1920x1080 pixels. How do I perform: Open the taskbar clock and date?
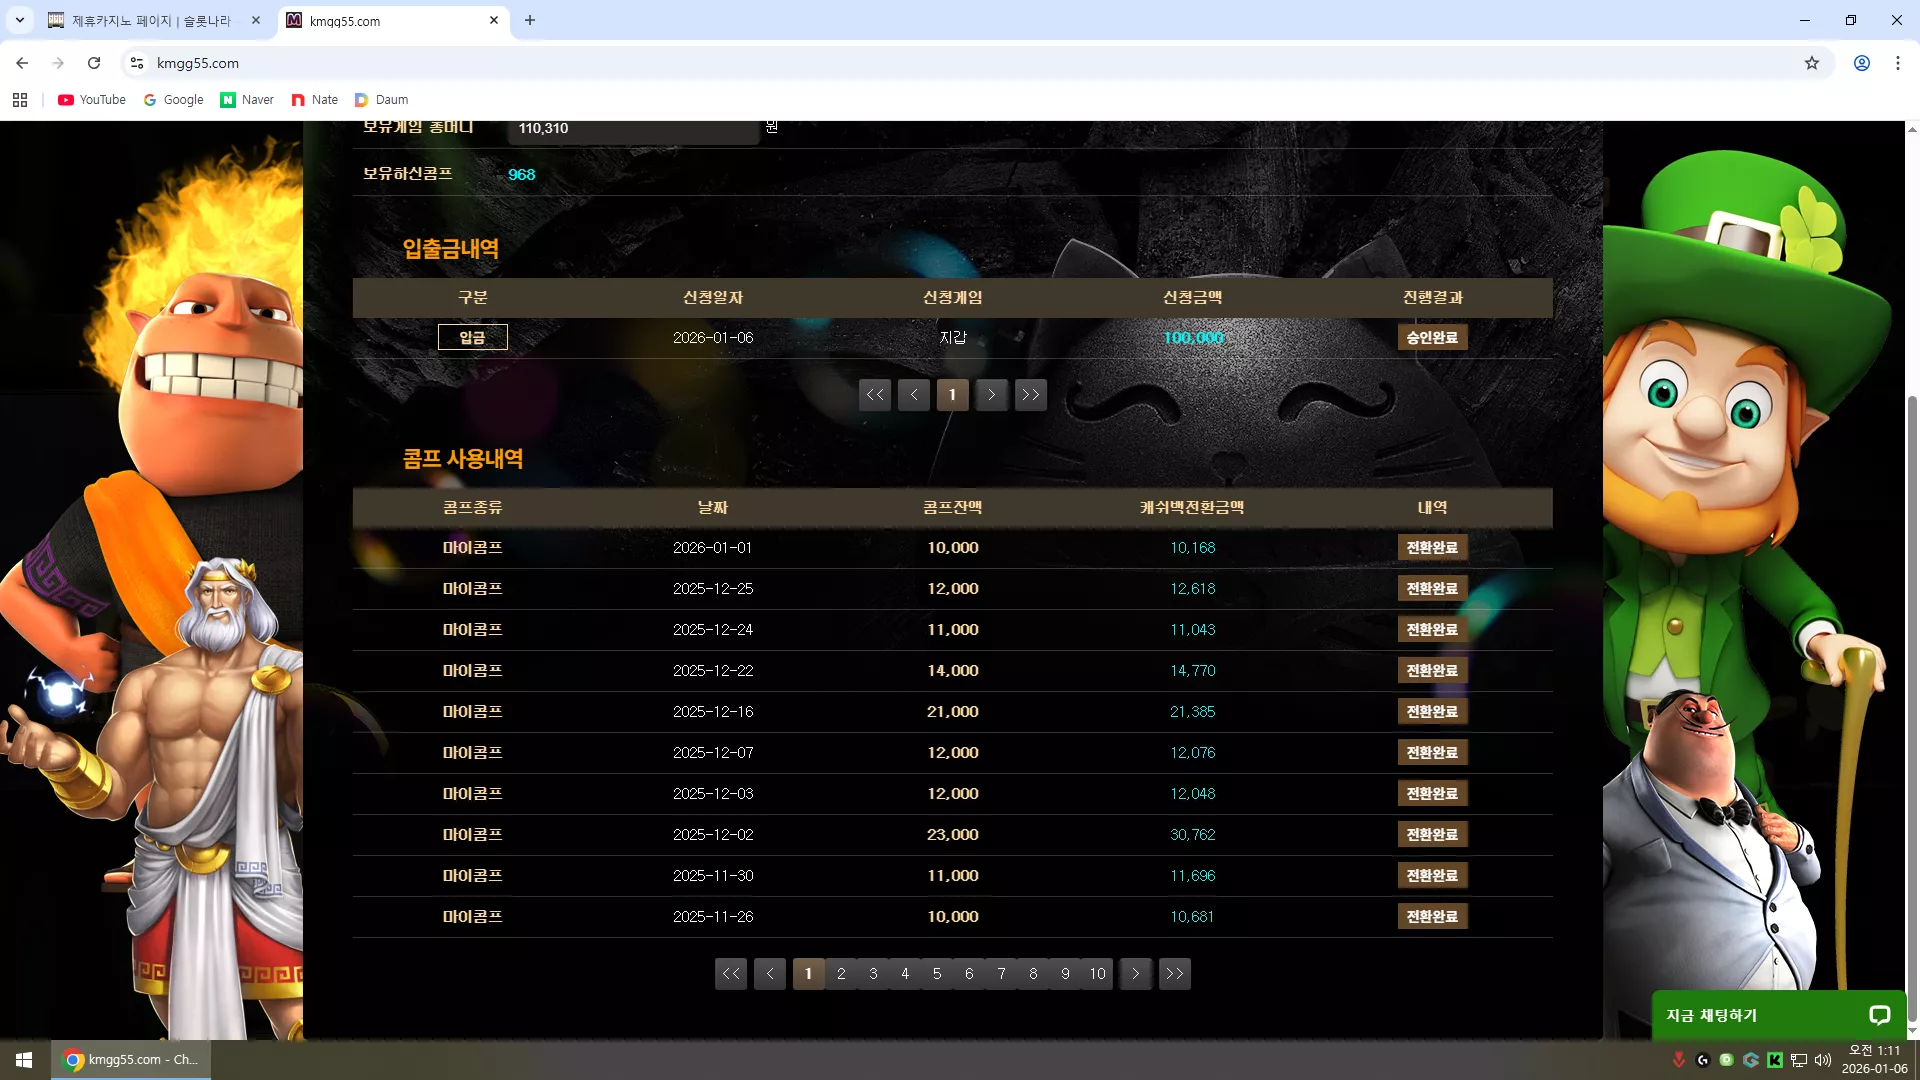coord(1875,1060)
